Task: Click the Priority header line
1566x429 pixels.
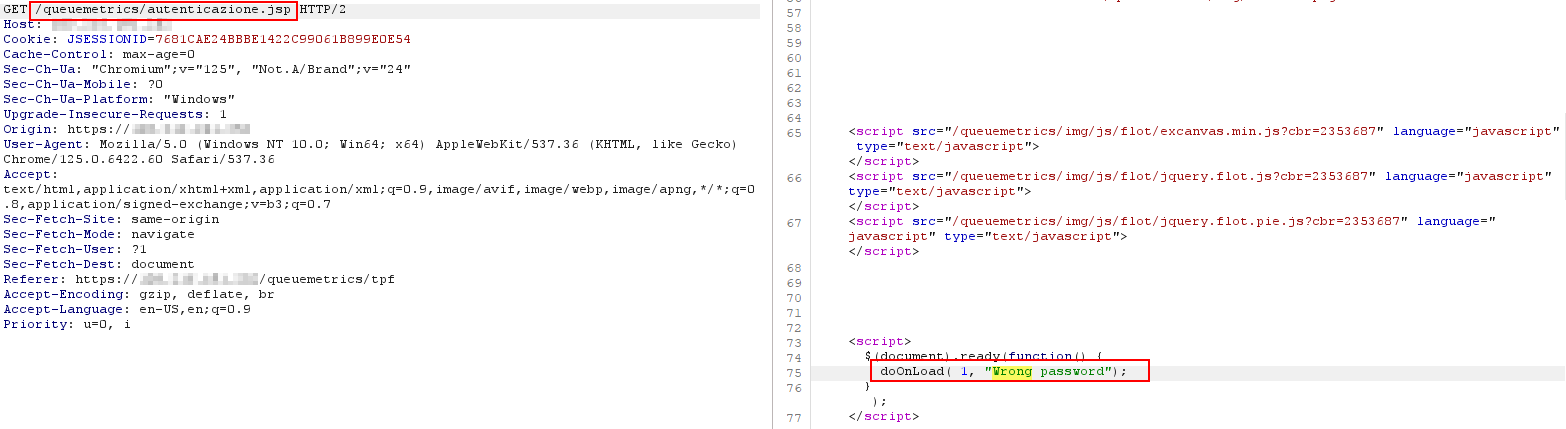Action: [x=66, y=324]
